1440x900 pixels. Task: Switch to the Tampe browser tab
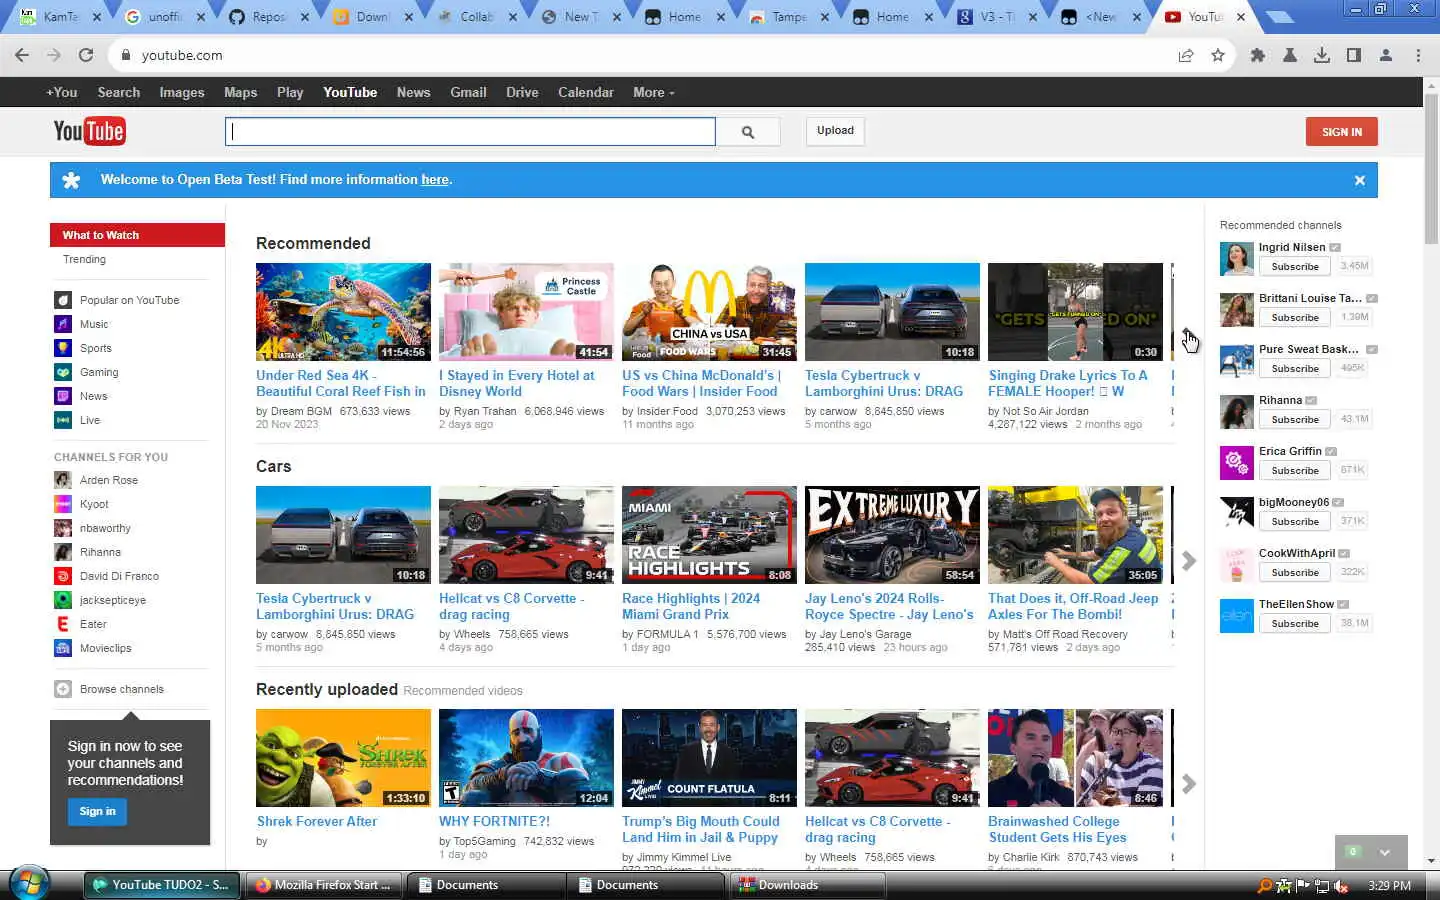tap(790, 17)
